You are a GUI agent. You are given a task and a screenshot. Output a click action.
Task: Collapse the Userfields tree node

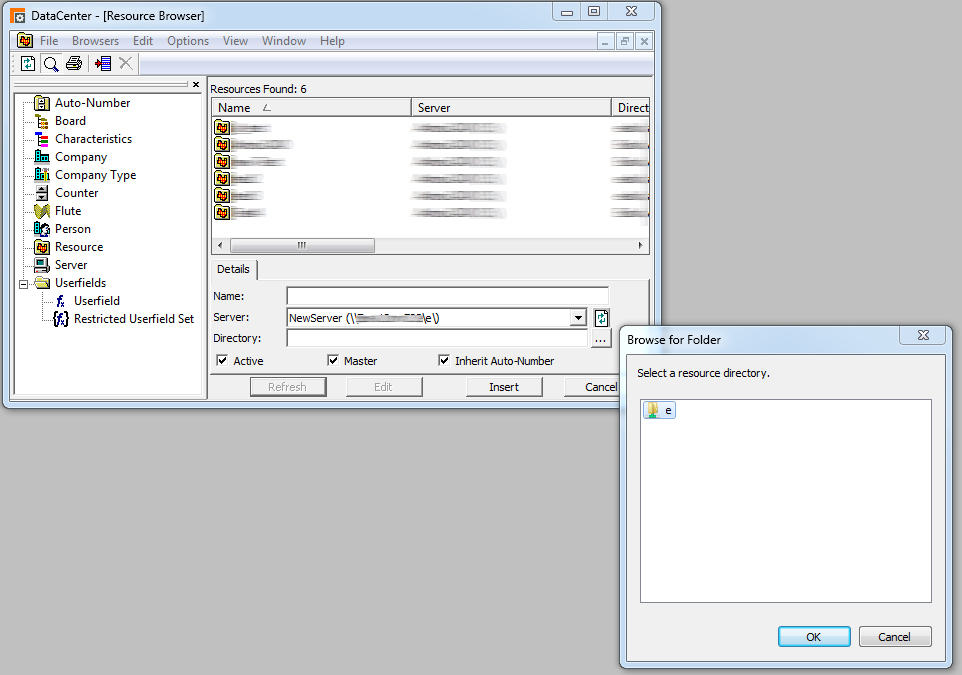22,282
